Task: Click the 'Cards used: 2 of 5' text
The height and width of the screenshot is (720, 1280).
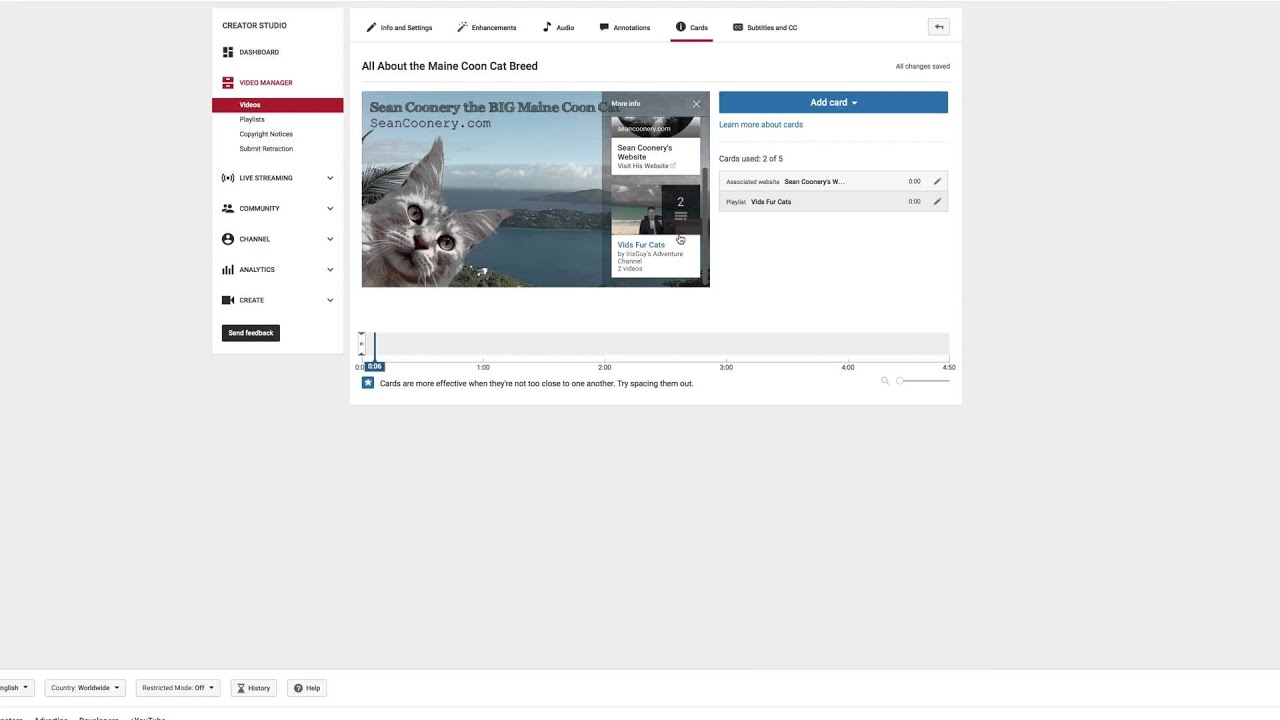Action: tap(751, 159)
